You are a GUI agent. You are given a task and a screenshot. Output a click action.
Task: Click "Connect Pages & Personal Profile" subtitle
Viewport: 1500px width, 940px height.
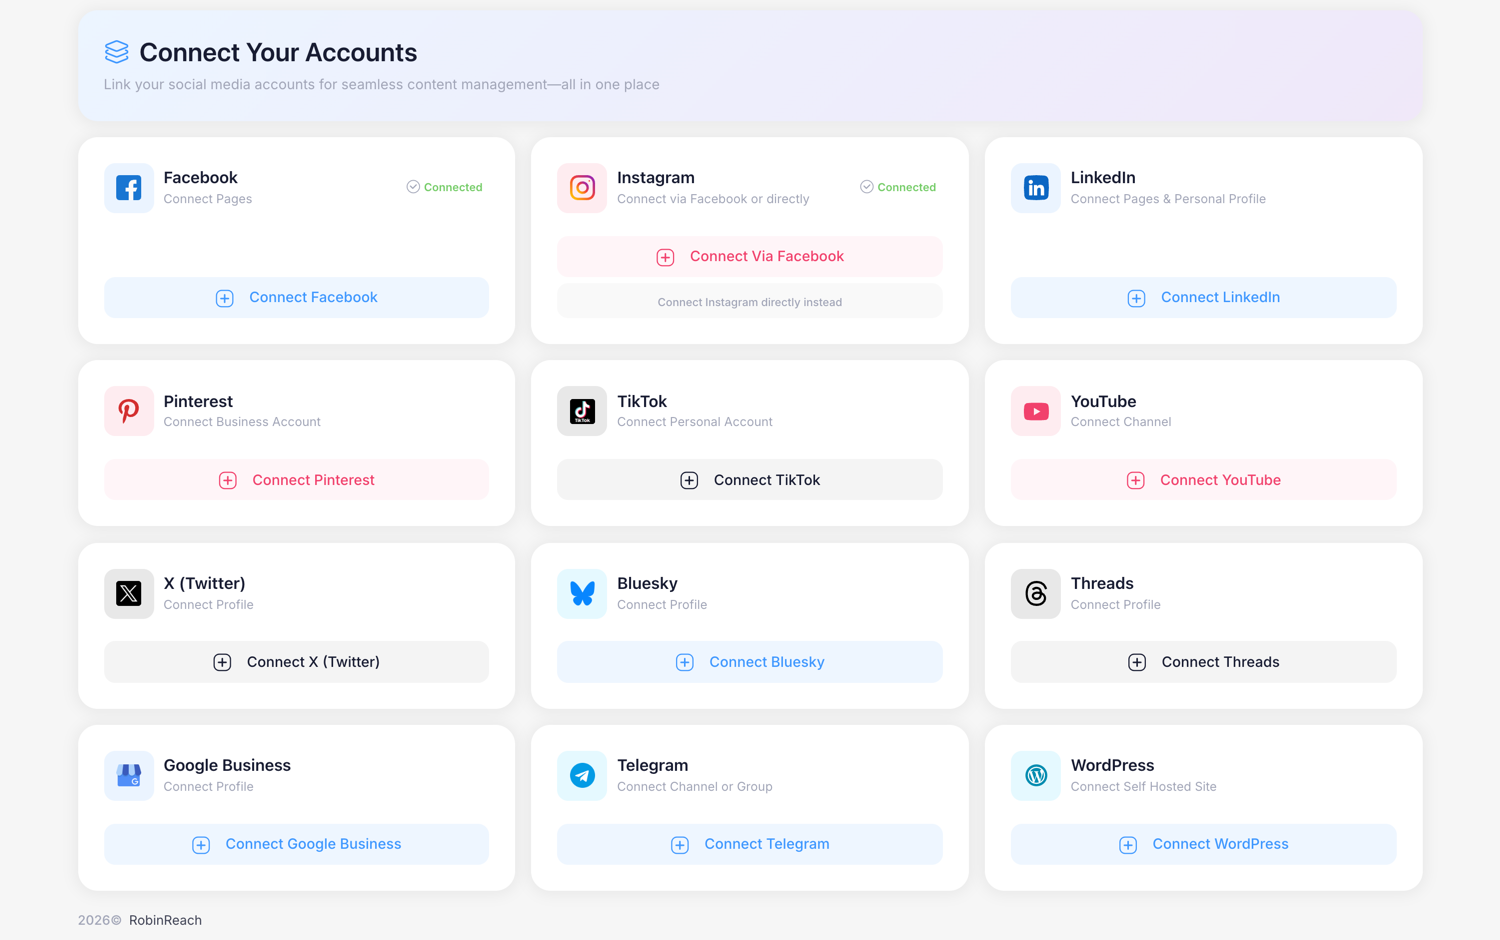pos(1168,199)
